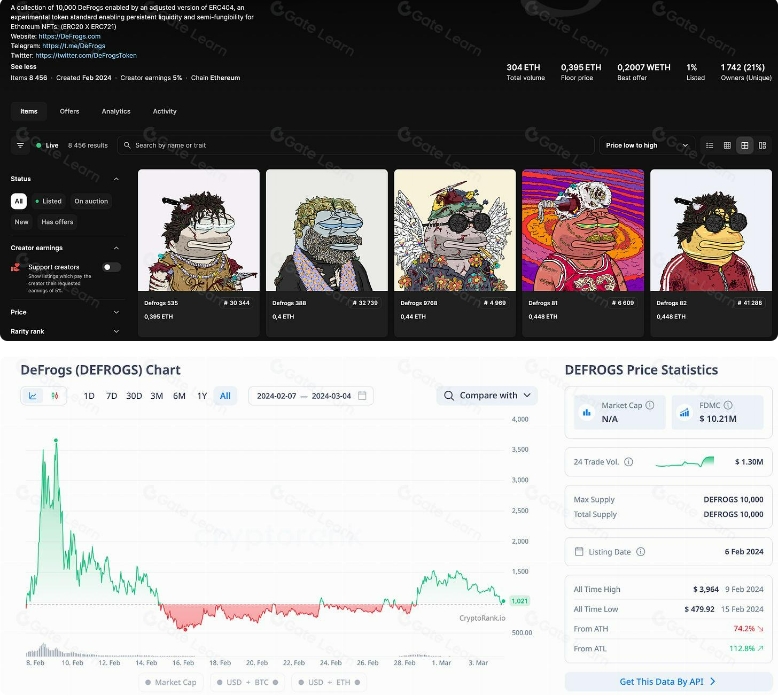The image size is (779, 696).
Task: Open the Defrogs 9768 NFT card
Action: coord(455,253)
